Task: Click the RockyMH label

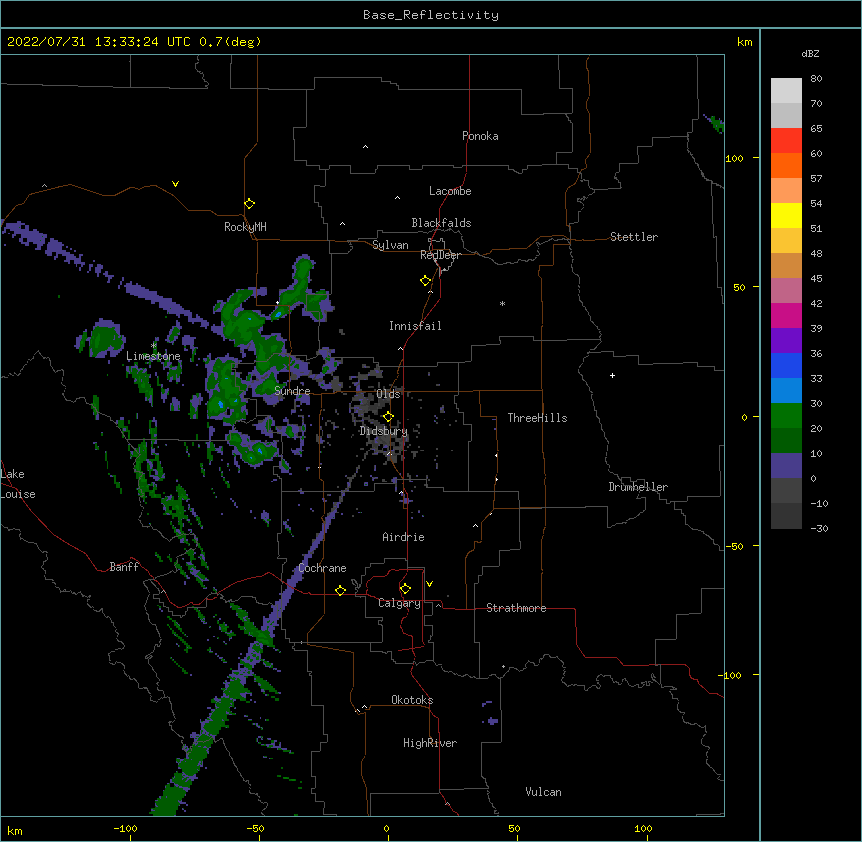Action: 245,226
